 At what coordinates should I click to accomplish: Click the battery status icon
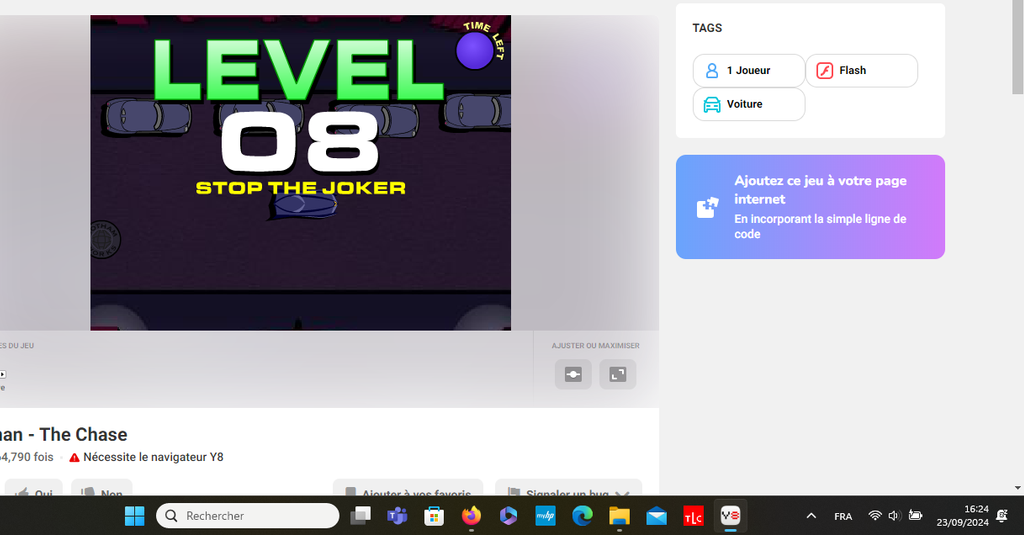916,516
